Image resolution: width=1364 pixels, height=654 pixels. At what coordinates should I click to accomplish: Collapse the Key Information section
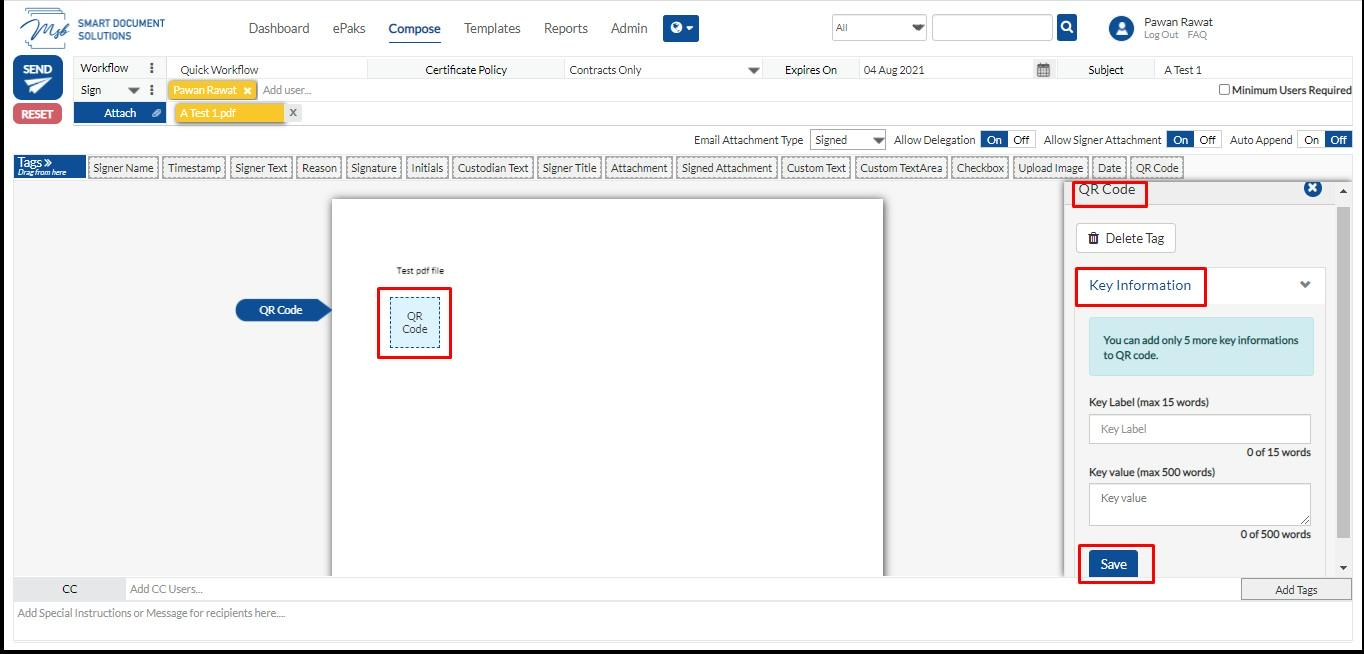coord(1305,285)
